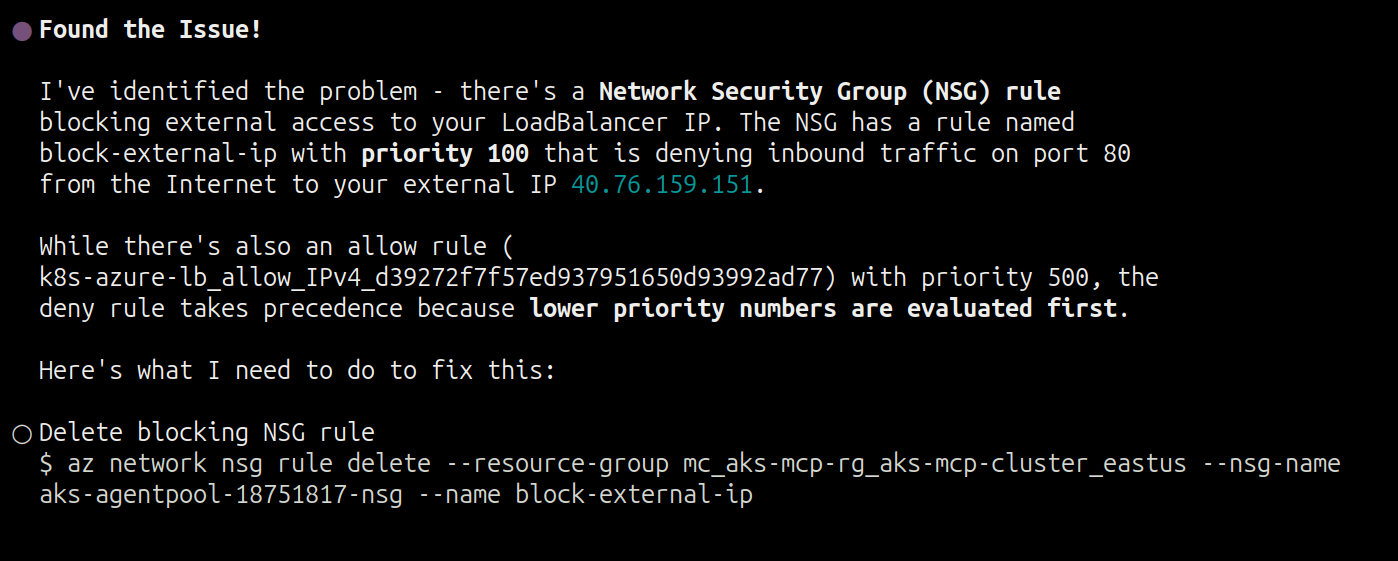Click the k8s-azure-lb_allow_IPv4 rule name

(438, 277)
